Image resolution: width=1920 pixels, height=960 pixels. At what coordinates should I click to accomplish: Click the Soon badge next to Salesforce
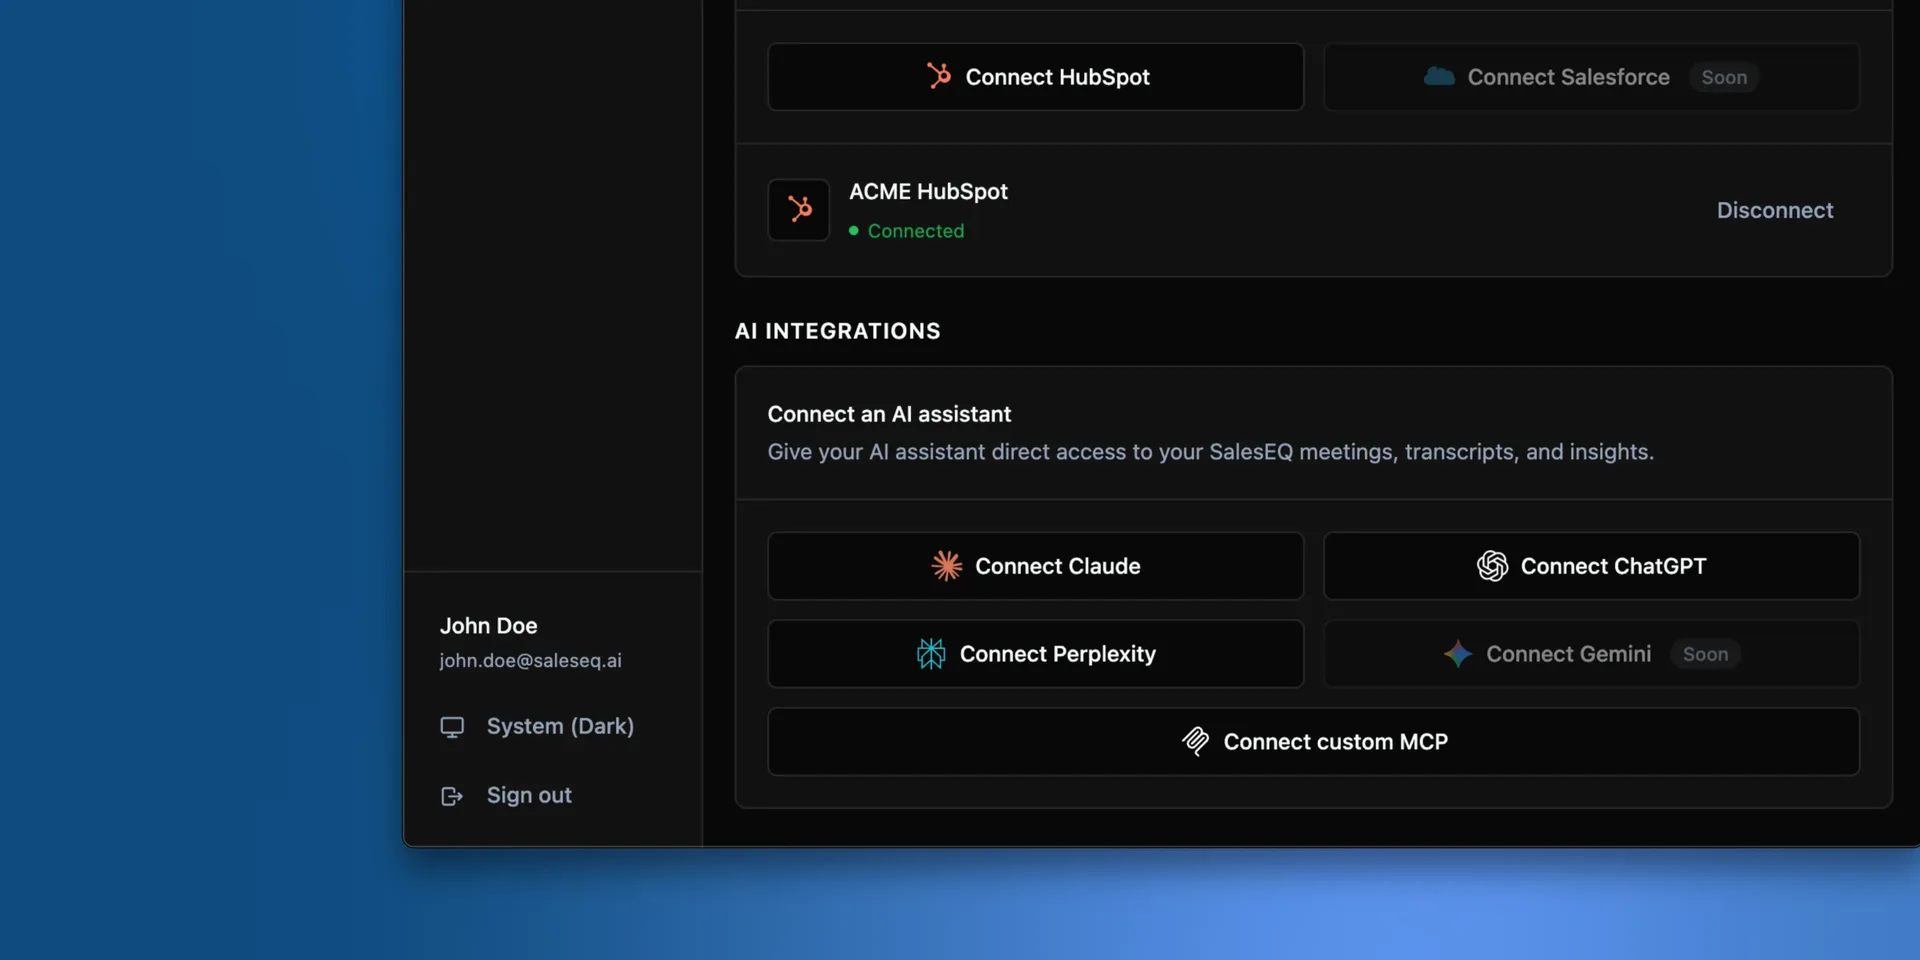click(x=1724, y=77)
